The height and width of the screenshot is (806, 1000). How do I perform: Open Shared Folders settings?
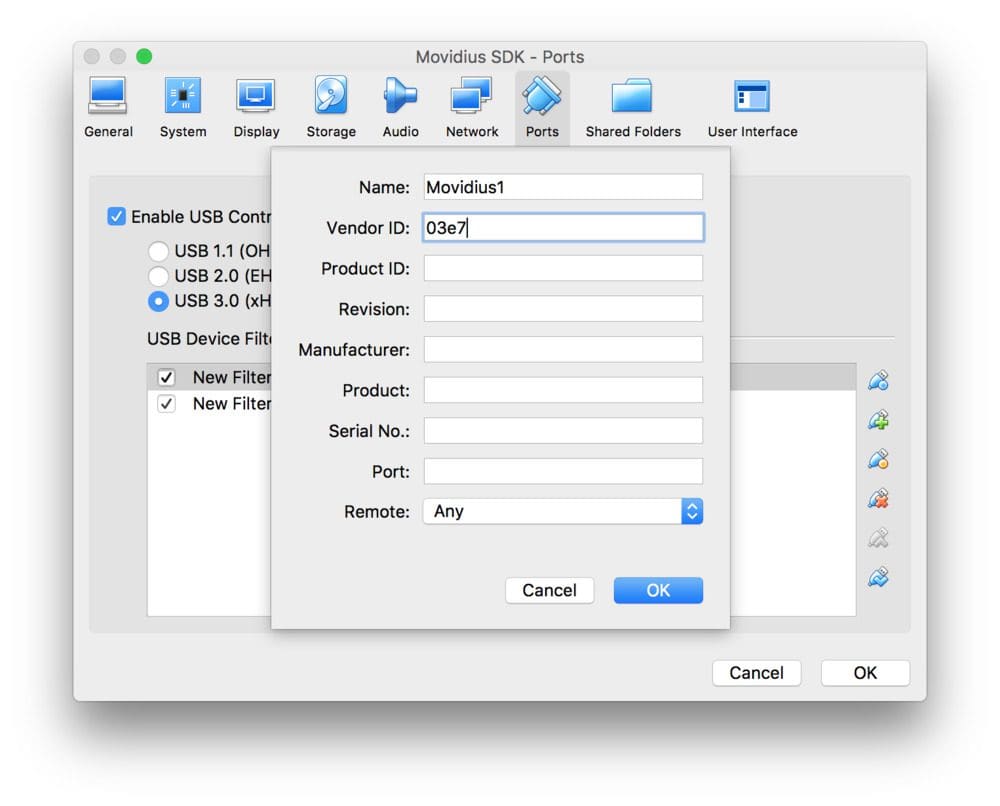[633, 106]
